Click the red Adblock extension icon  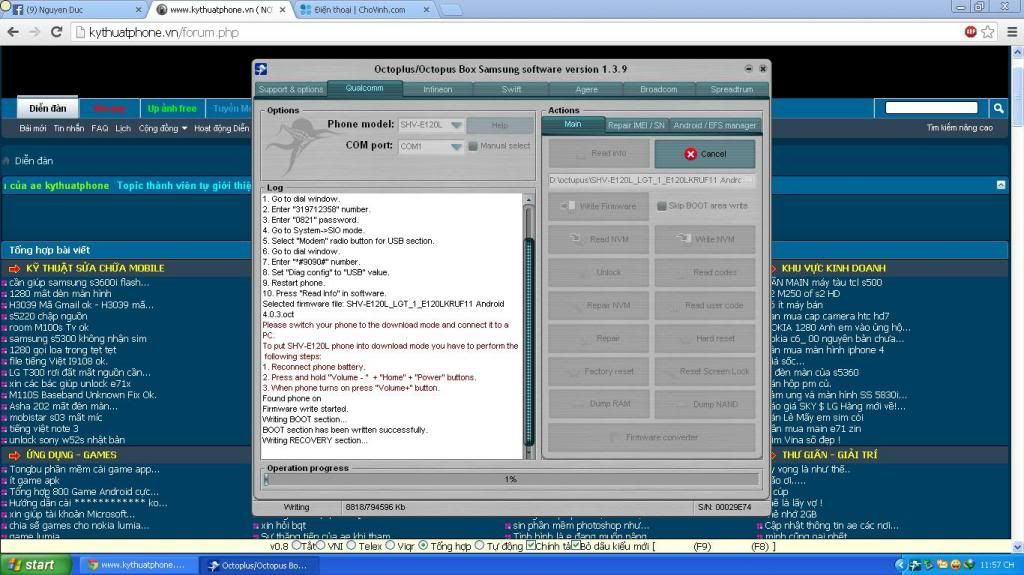(x=970, y=32)
